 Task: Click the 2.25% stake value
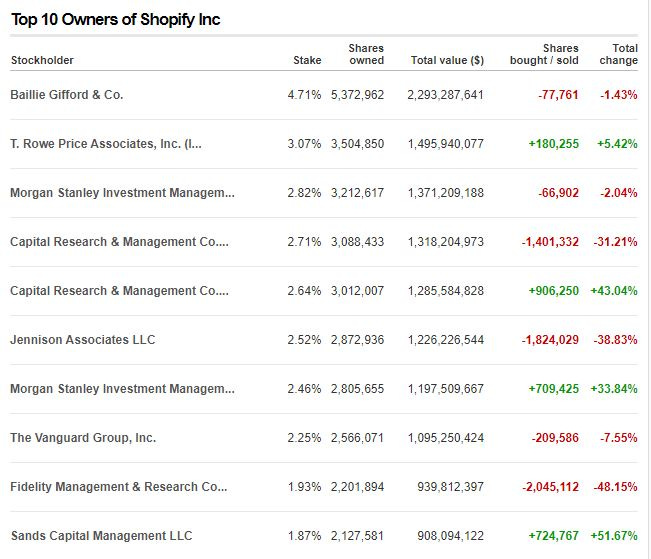pyautogui.click(x=304, y=438)
